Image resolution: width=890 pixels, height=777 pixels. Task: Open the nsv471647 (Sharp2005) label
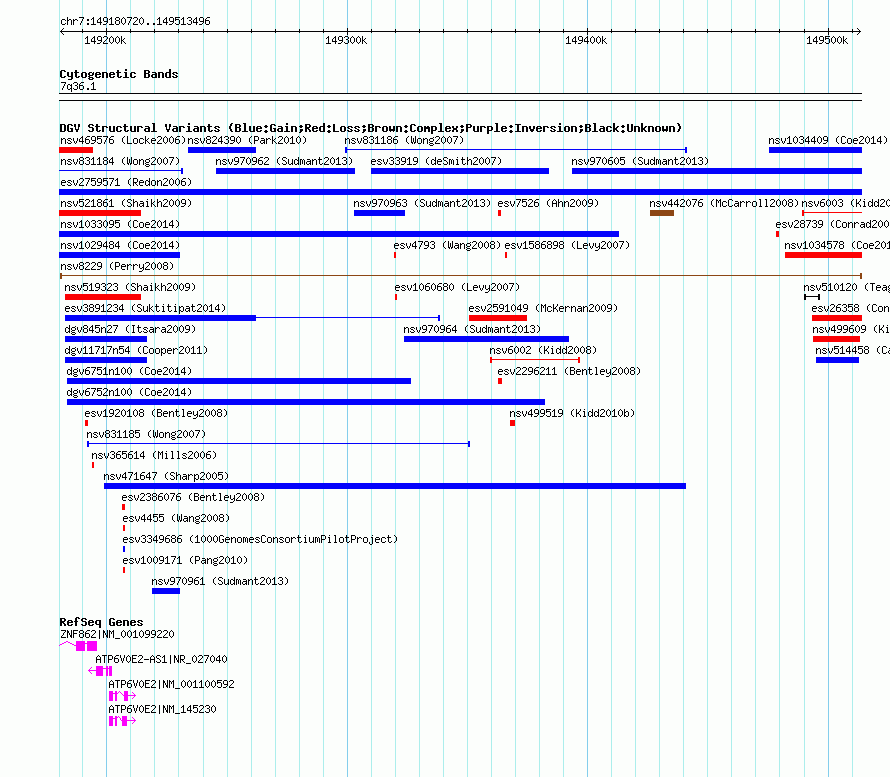tap(166, 476)
